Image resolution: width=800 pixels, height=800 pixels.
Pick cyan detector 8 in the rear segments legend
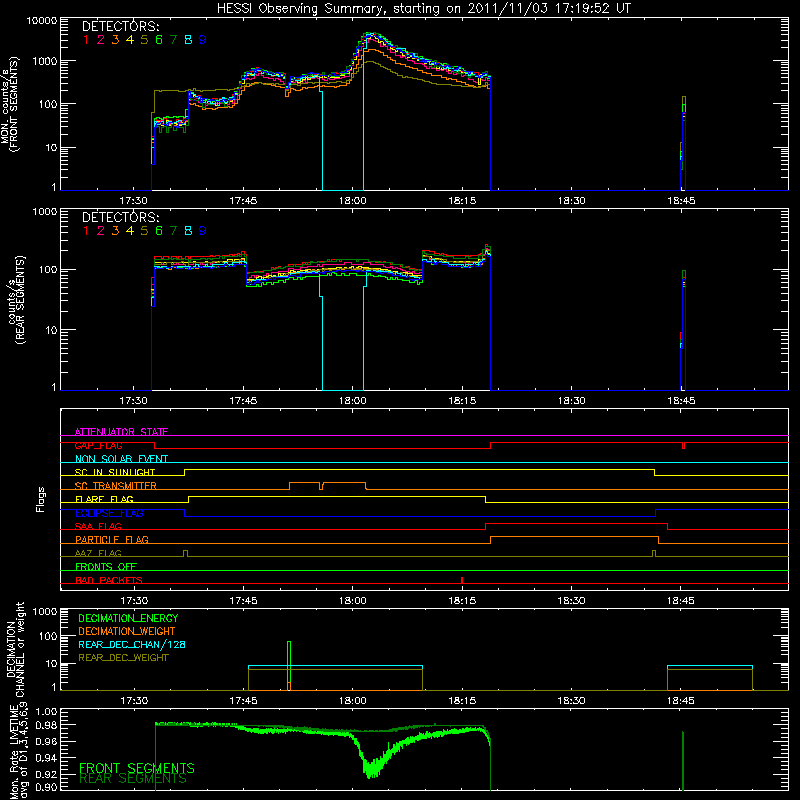pos(188,231)
